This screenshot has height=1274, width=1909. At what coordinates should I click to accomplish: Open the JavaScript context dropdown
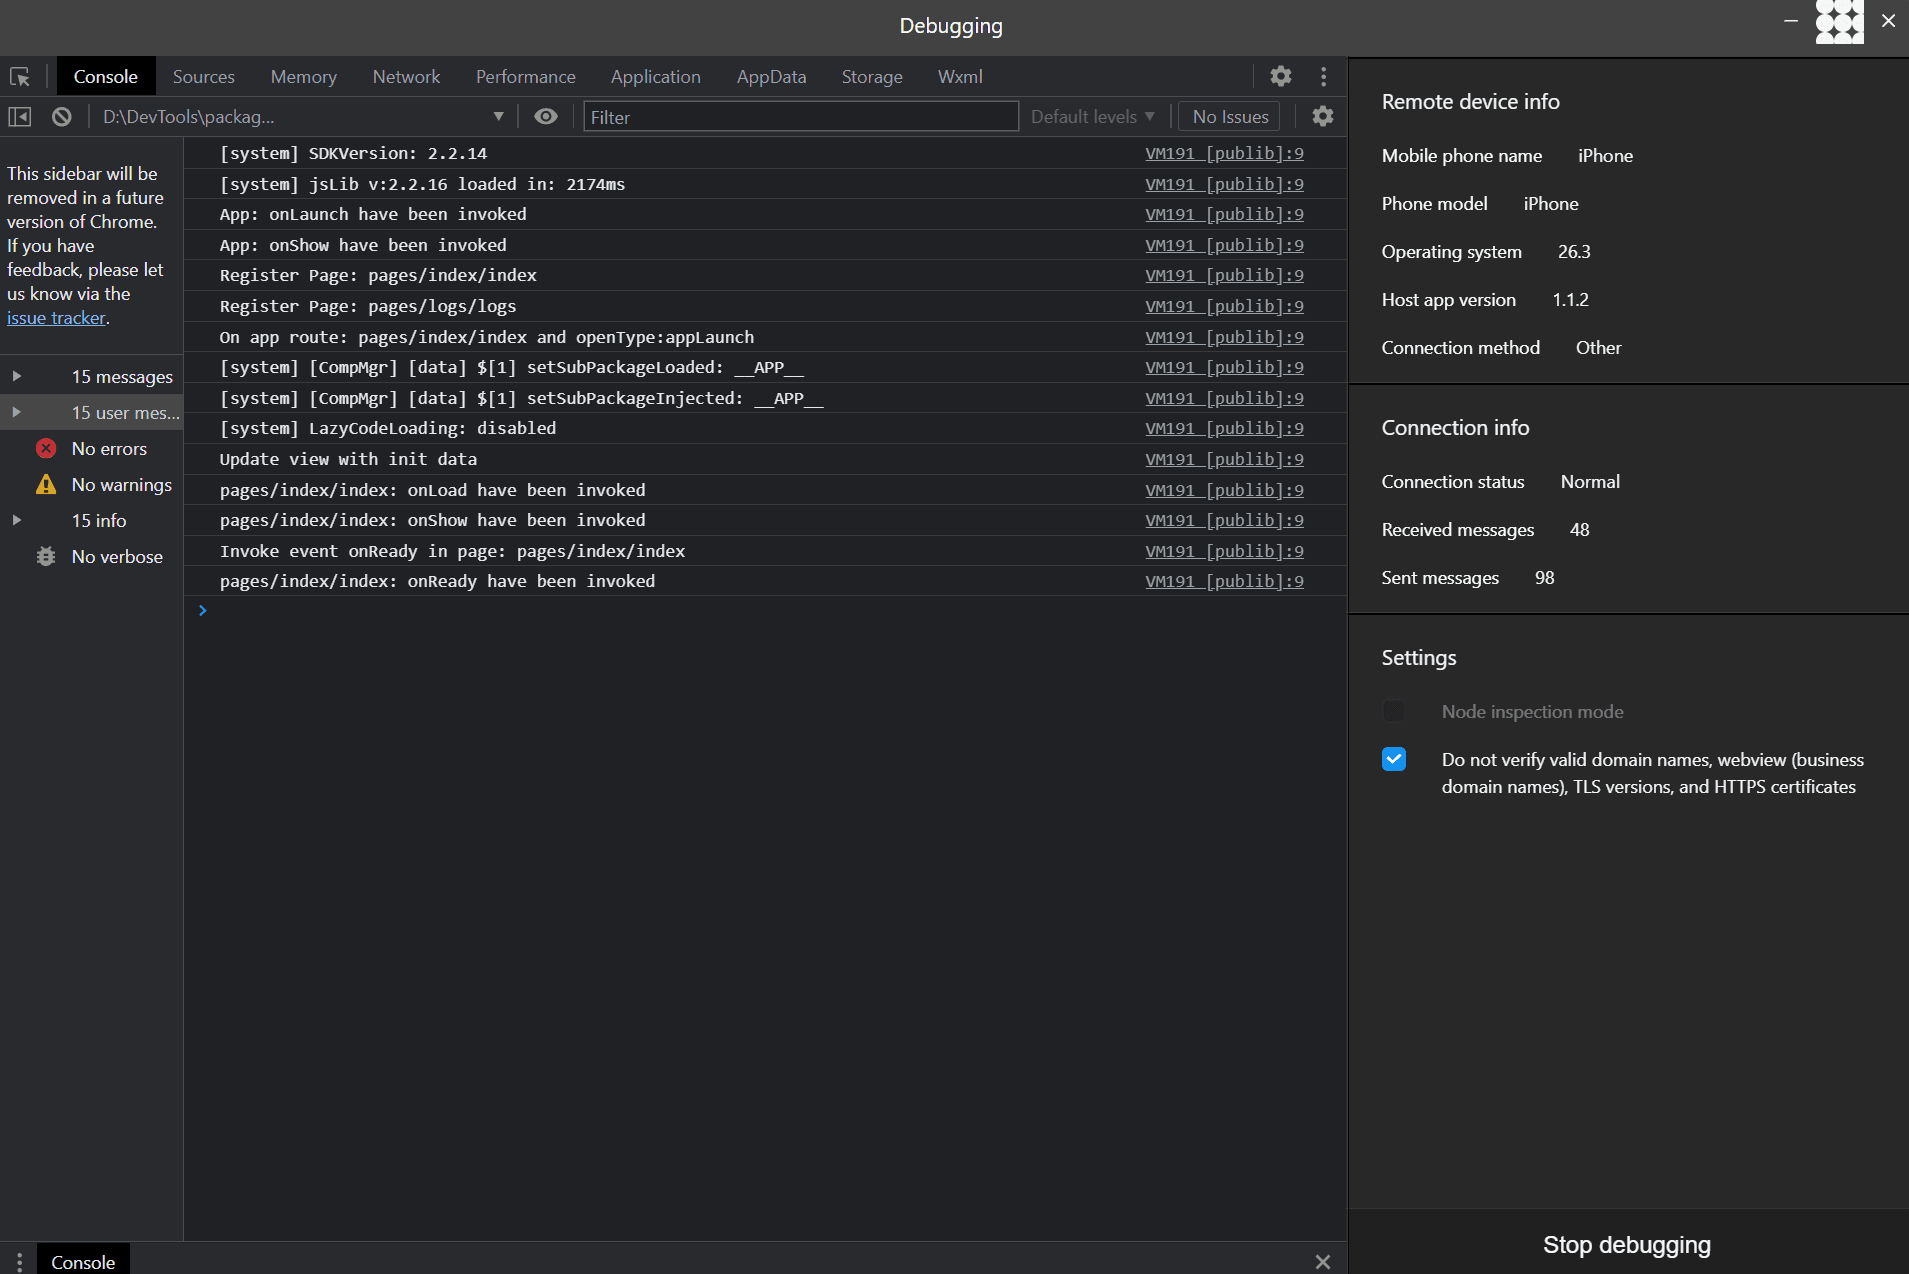(x=300, y=116)
